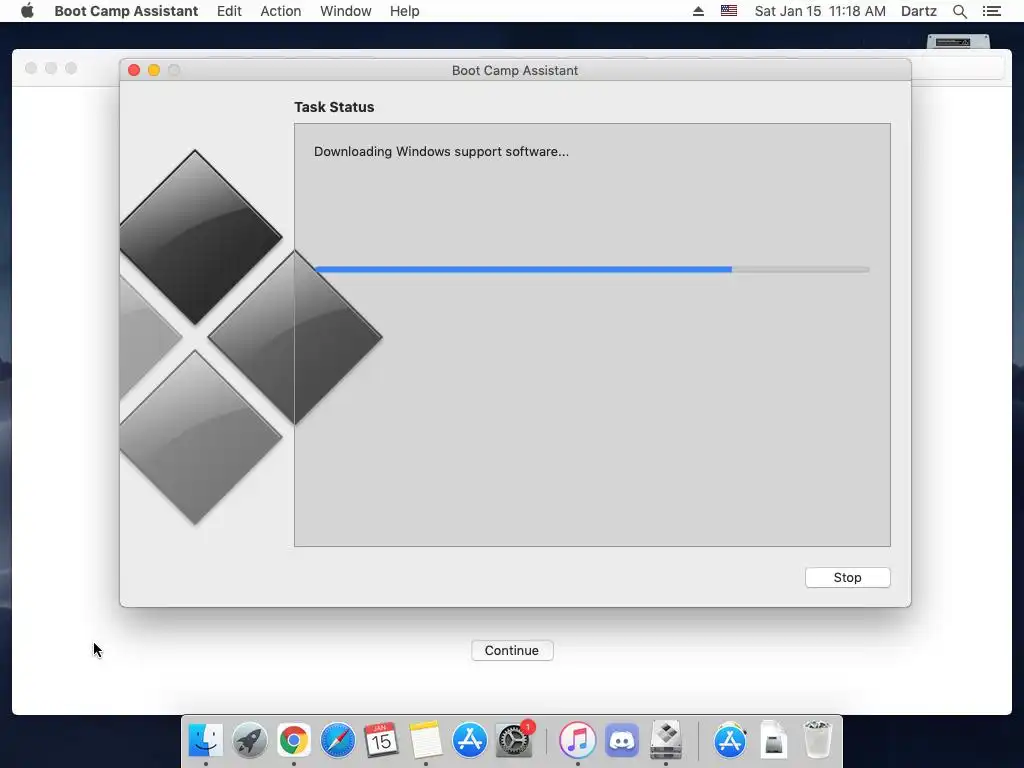This screenshot has height=768, width=1024.
Task: Open the Help menu
Action: coord(404,11)
